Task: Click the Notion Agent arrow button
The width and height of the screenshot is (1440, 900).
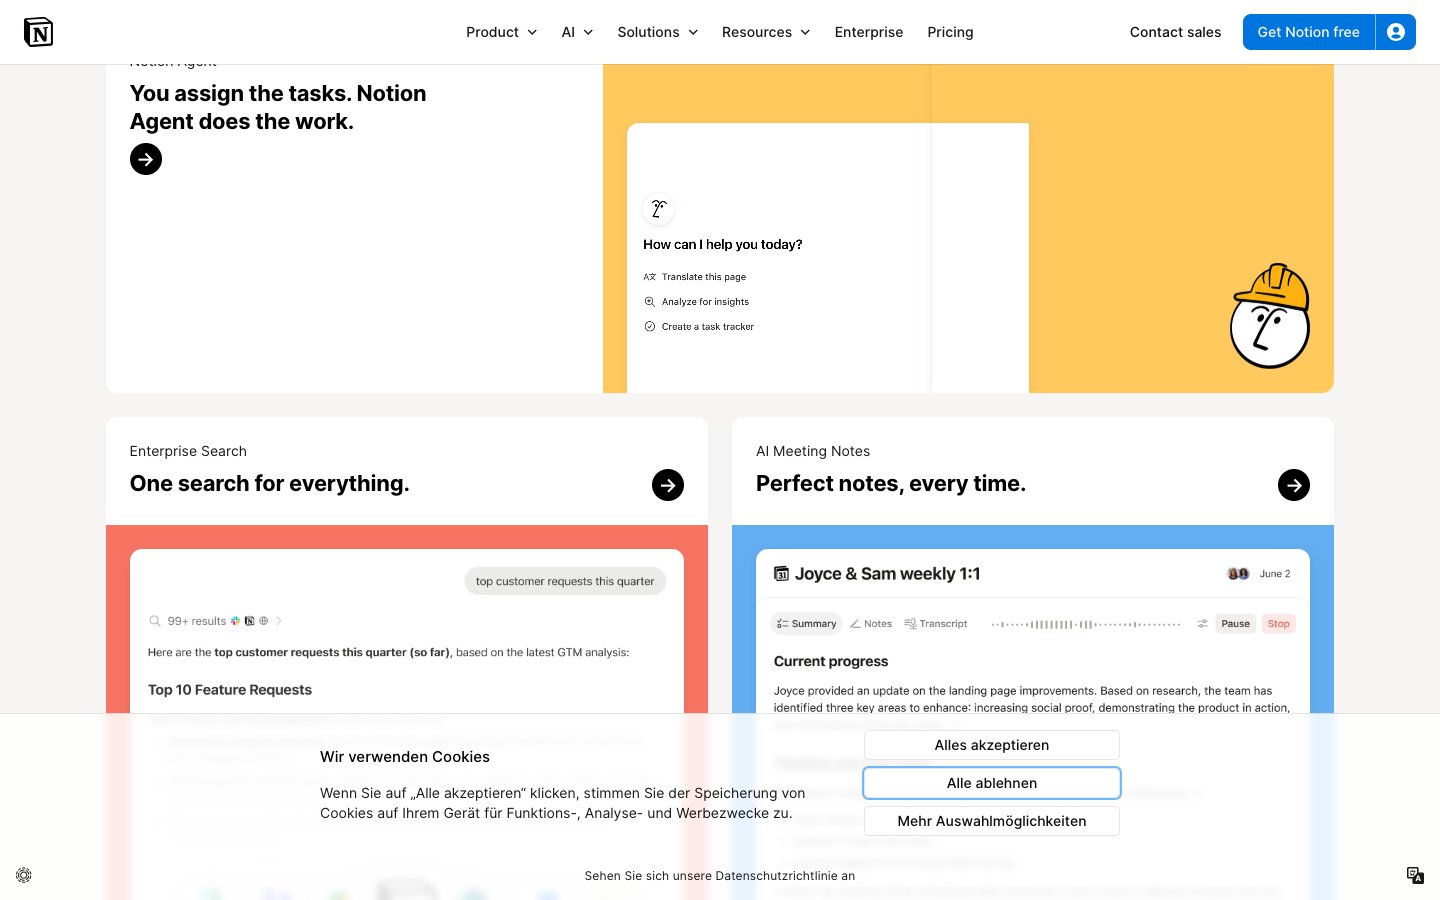Action: pyautogui.click(x=146, y=159)
